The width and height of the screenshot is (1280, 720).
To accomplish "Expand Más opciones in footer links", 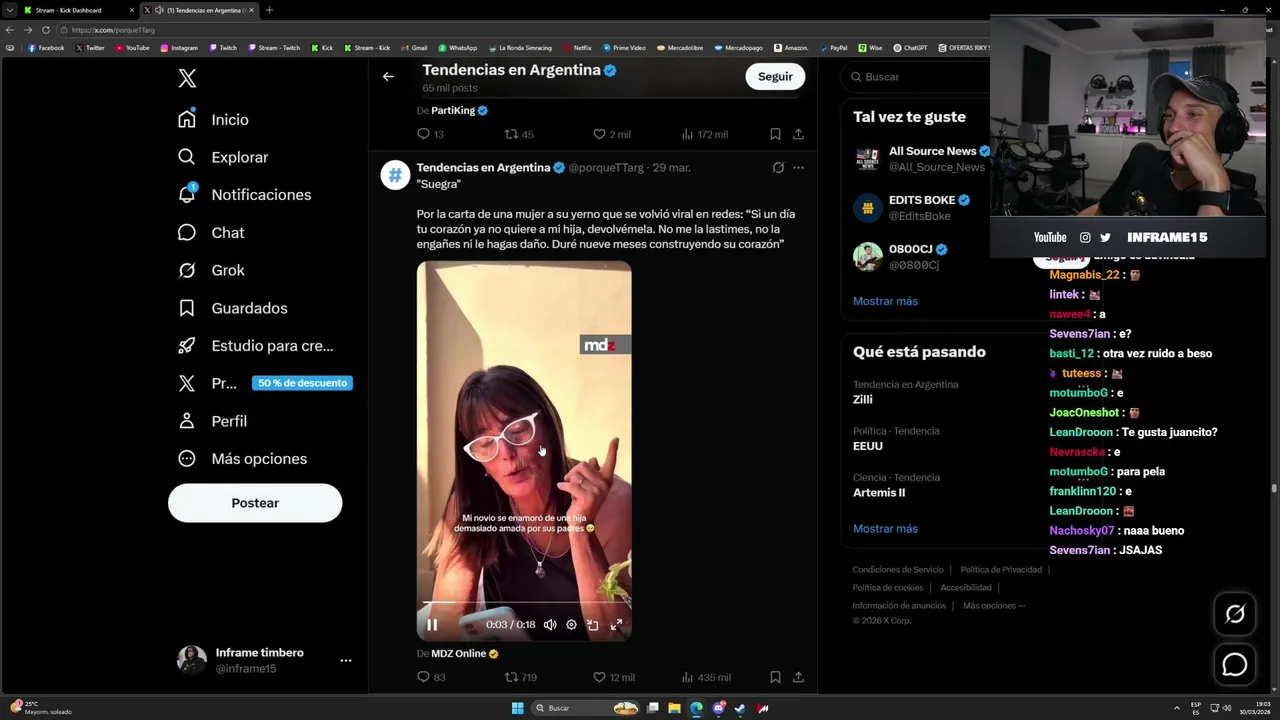I will pyautogui.click(x=994, y=606).
